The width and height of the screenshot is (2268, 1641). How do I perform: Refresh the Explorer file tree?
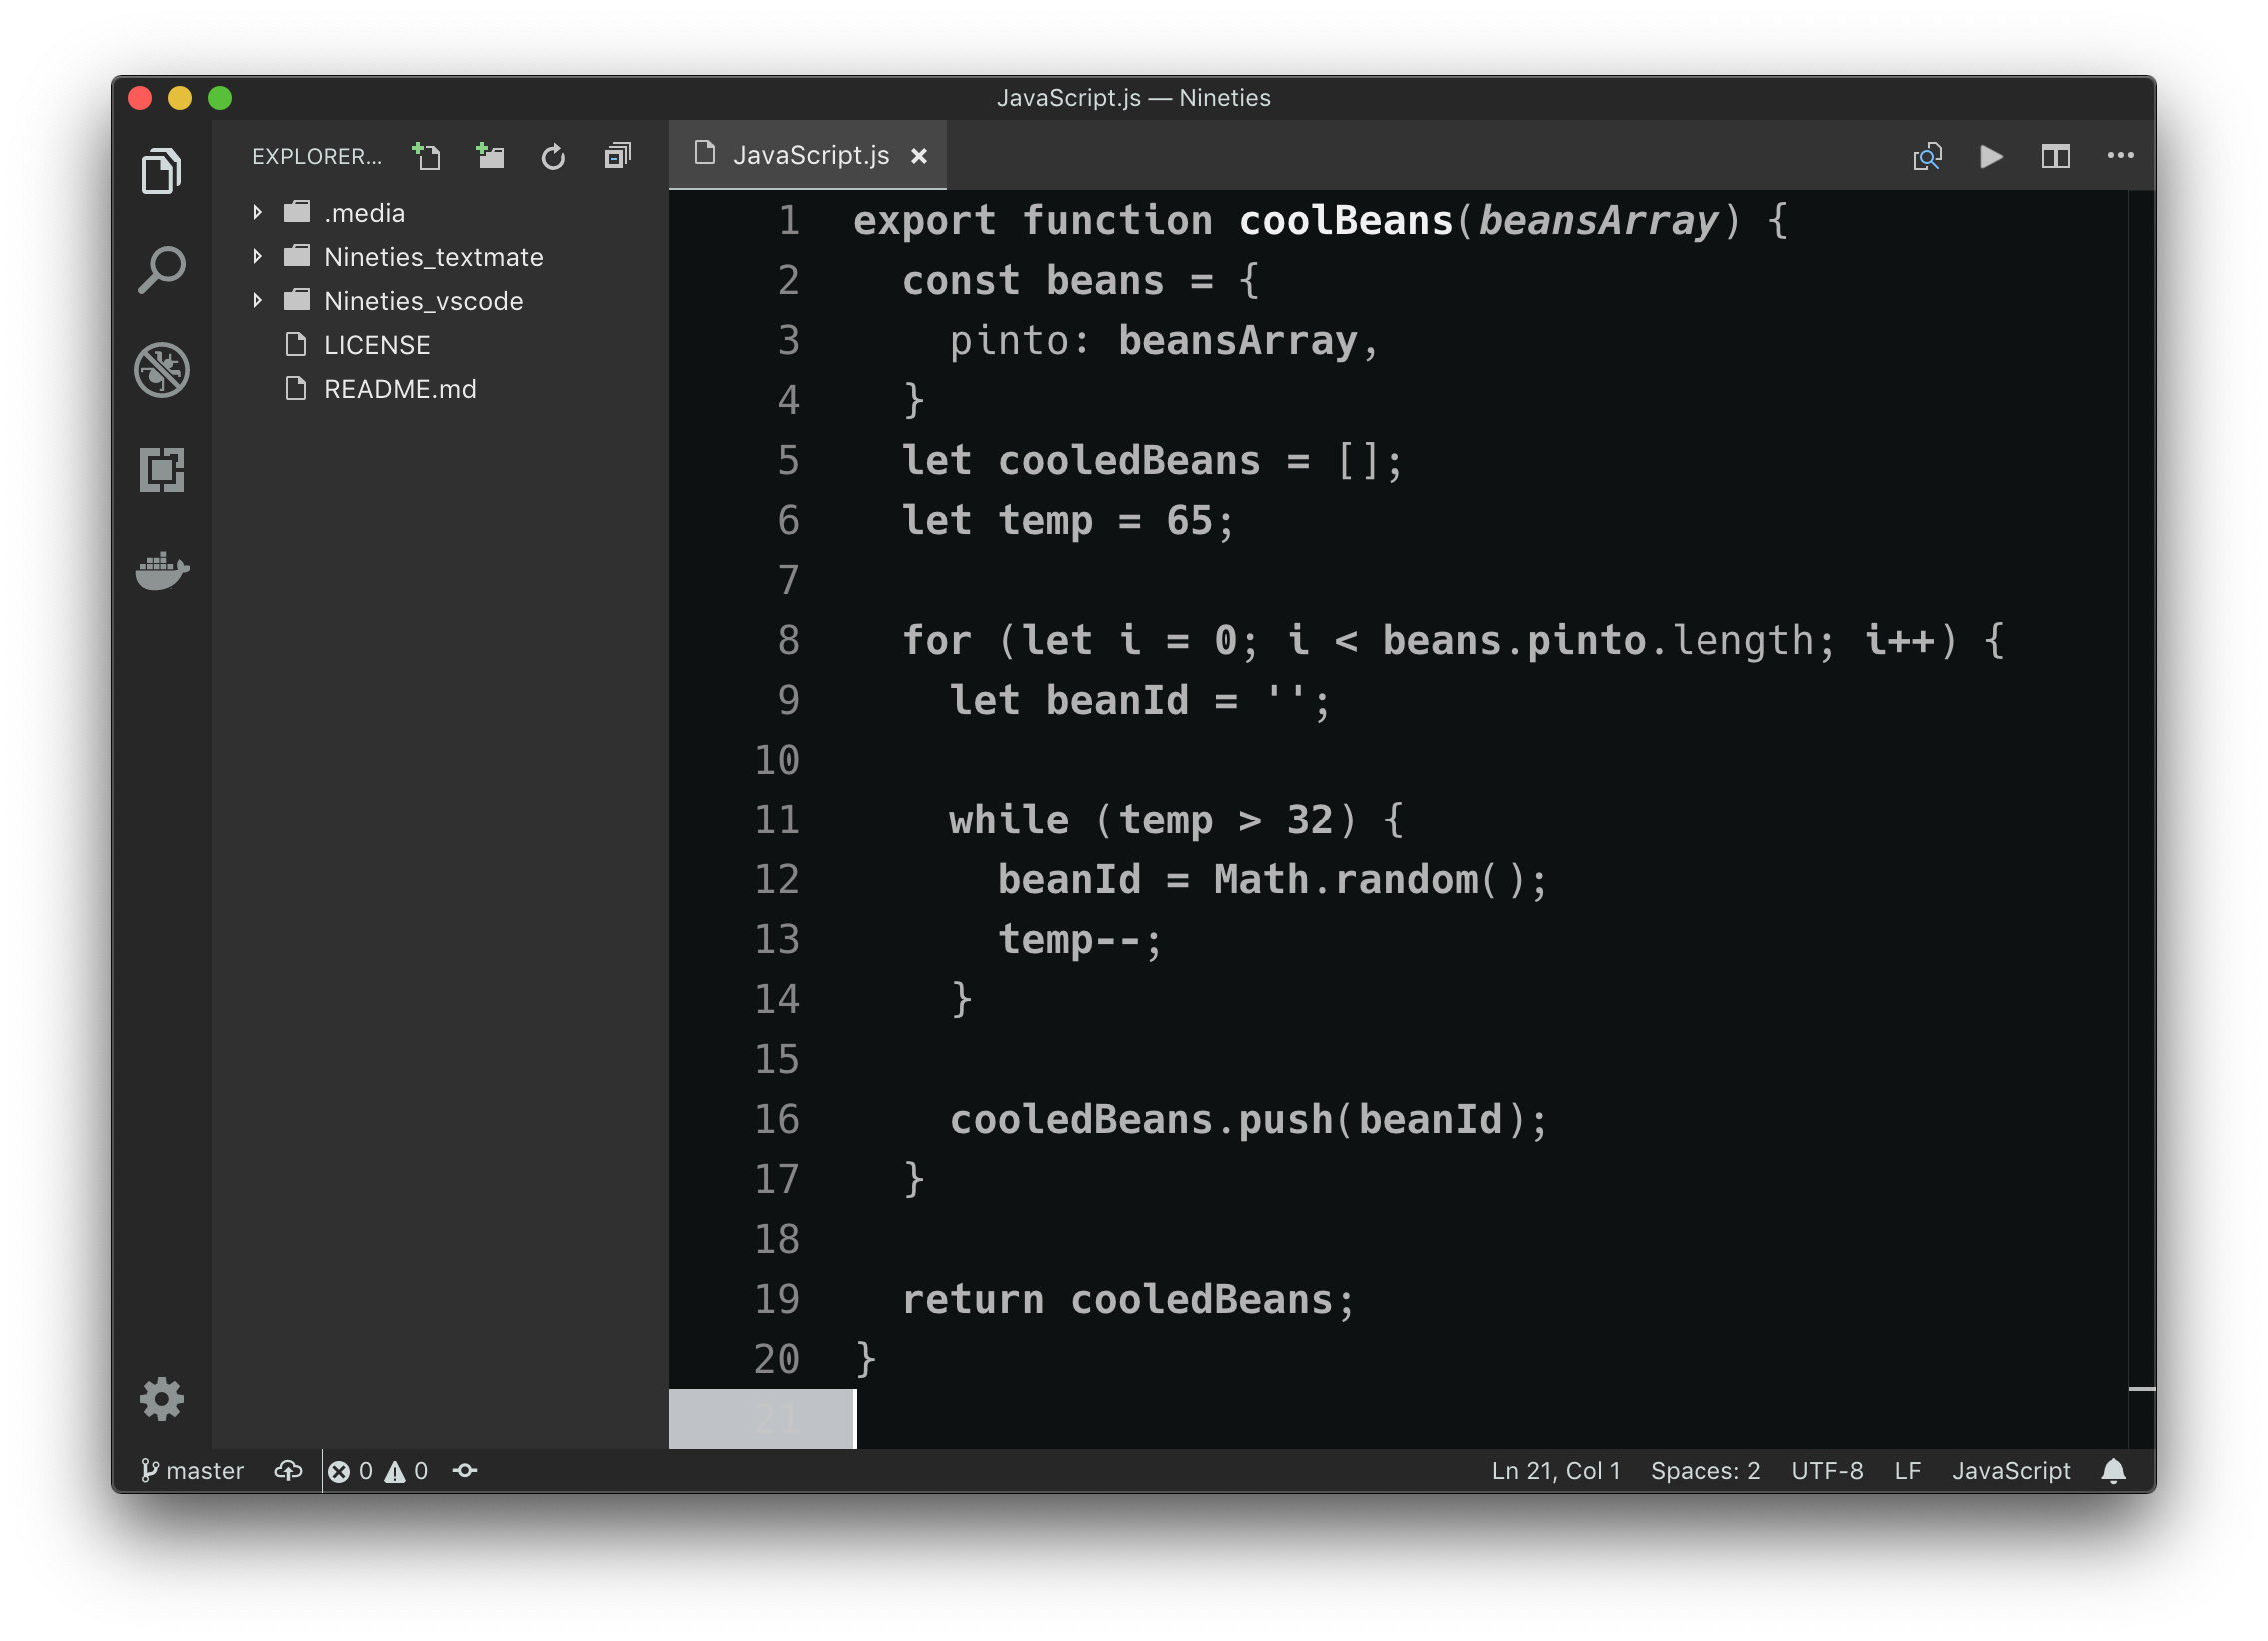tap(553, 156)
